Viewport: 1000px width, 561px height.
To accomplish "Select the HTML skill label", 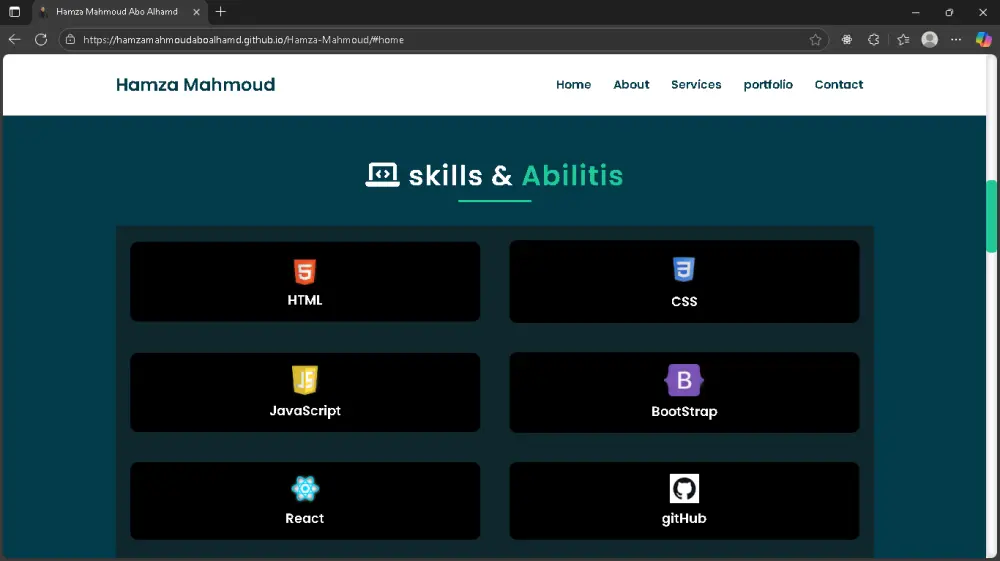I will (305, 300).
